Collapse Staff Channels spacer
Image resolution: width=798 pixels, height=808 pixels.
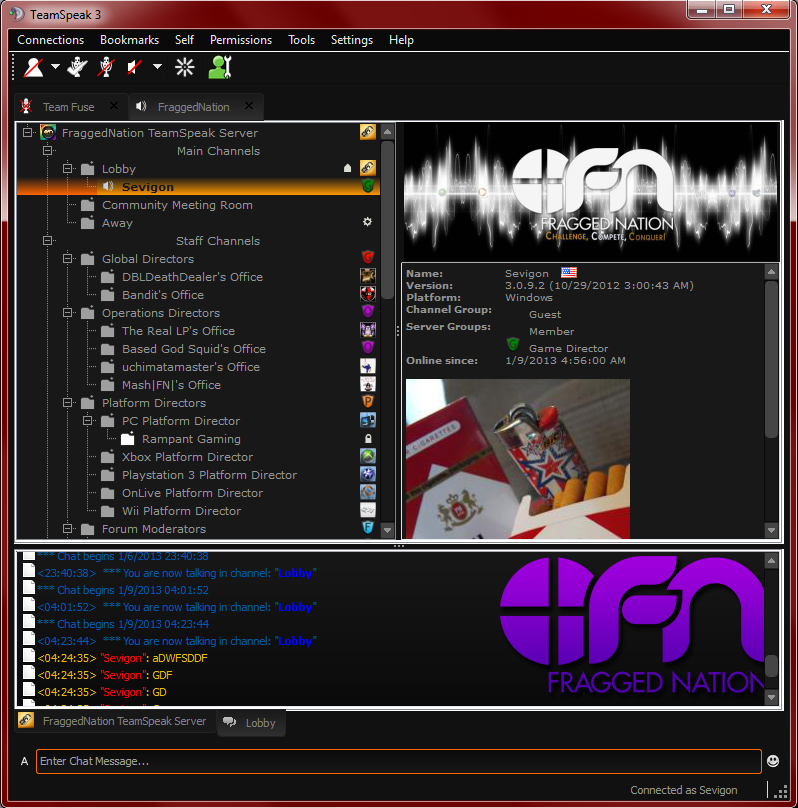coord(47,241)
